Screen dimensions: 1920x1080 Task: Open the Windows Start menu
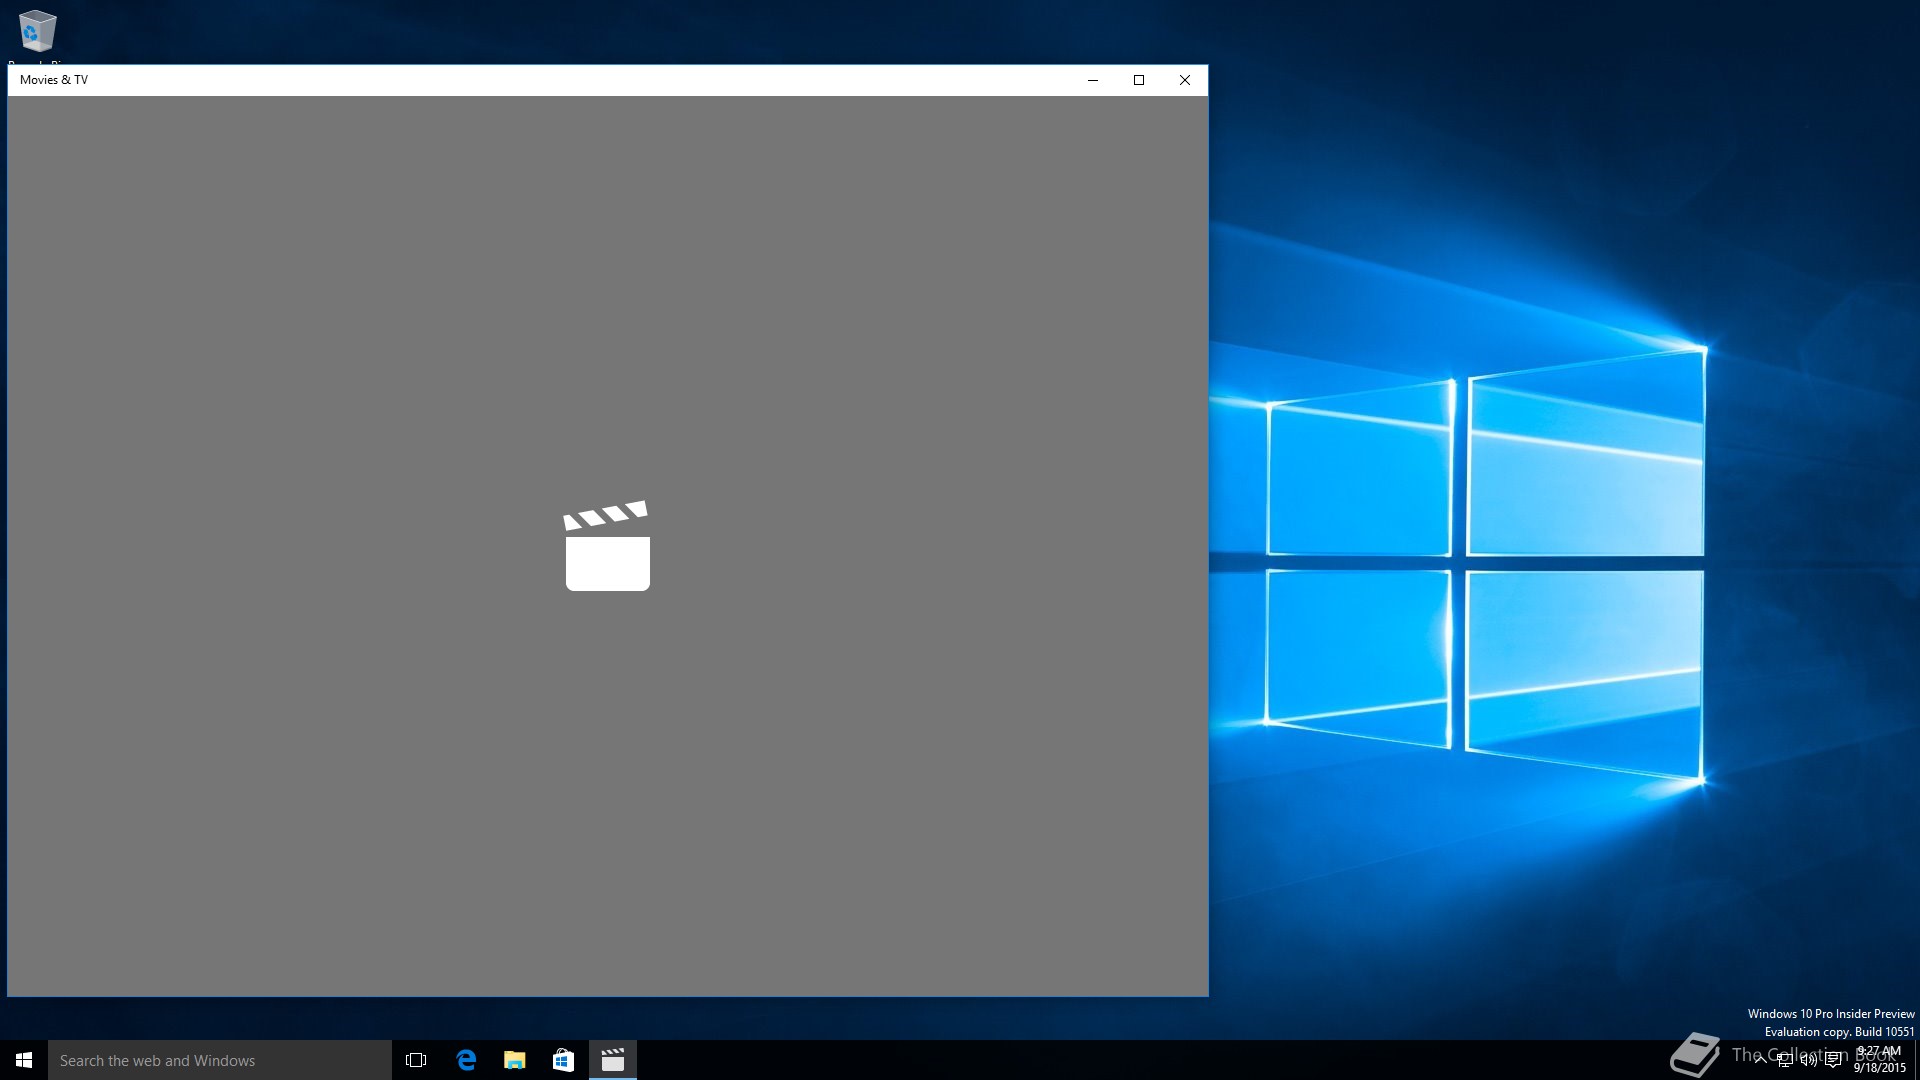[24, 1060]
